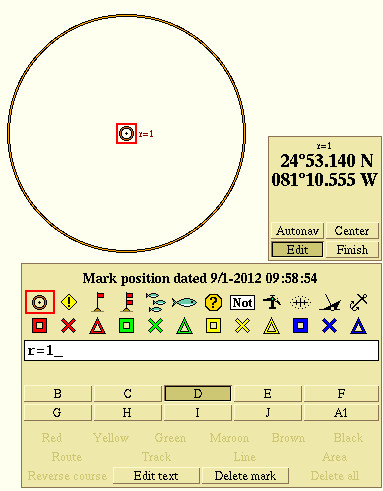Activate mark group A1
The height and width of the screenshot is (491, 383).
[x=341, y=413]
